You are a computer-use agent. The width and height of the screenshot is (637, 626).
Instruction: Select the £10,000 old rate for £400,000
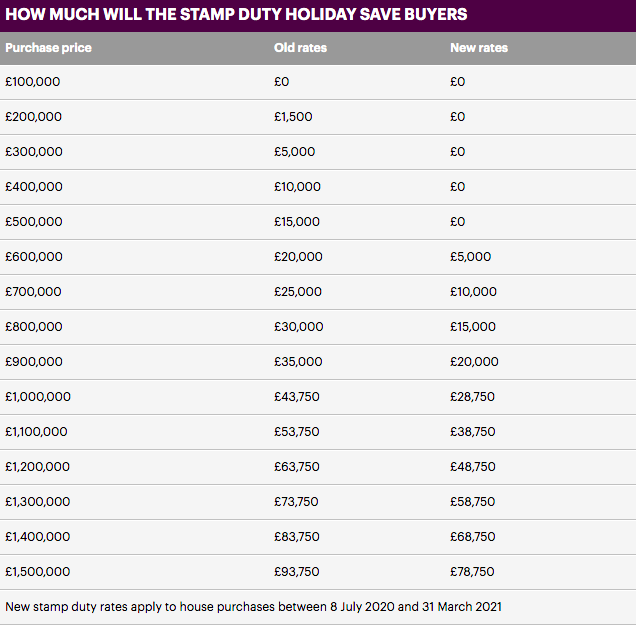coord(297,187)
